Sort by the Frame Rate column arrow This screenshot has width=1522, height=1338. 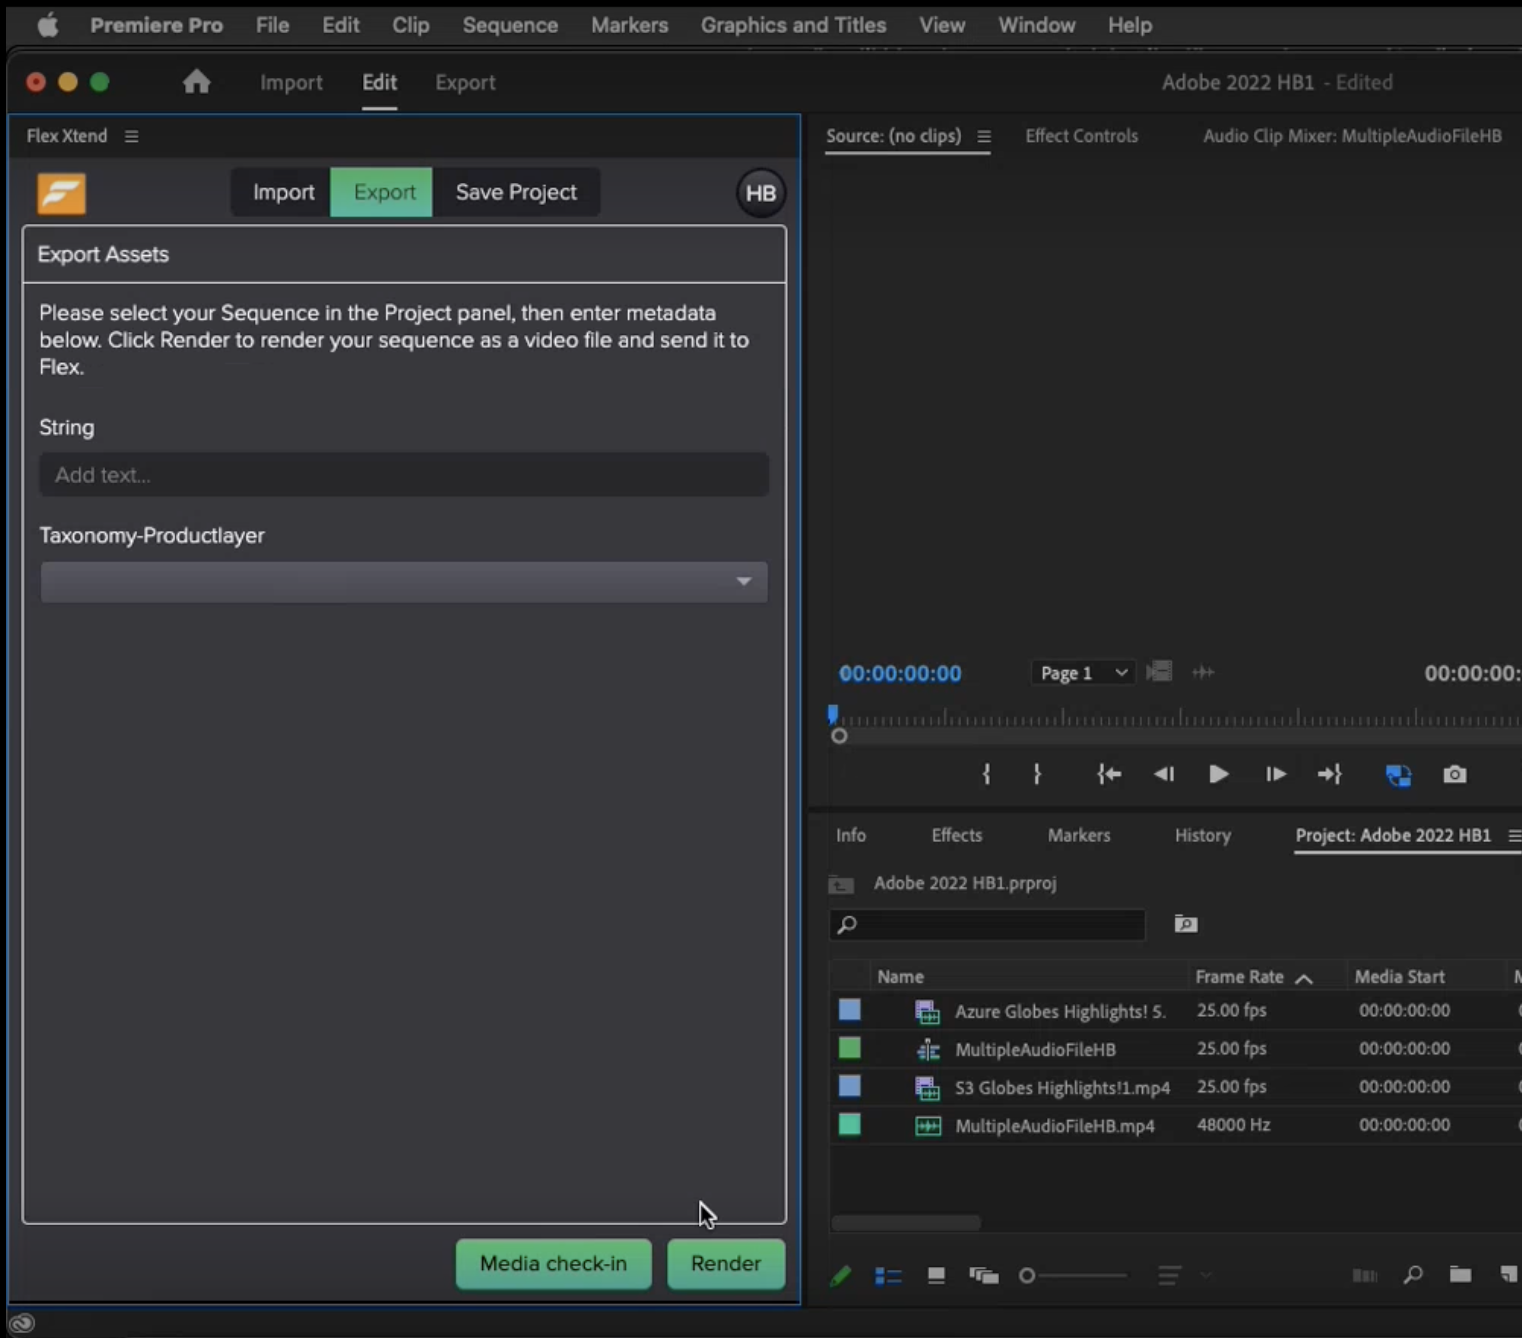tap(1304, 978)
